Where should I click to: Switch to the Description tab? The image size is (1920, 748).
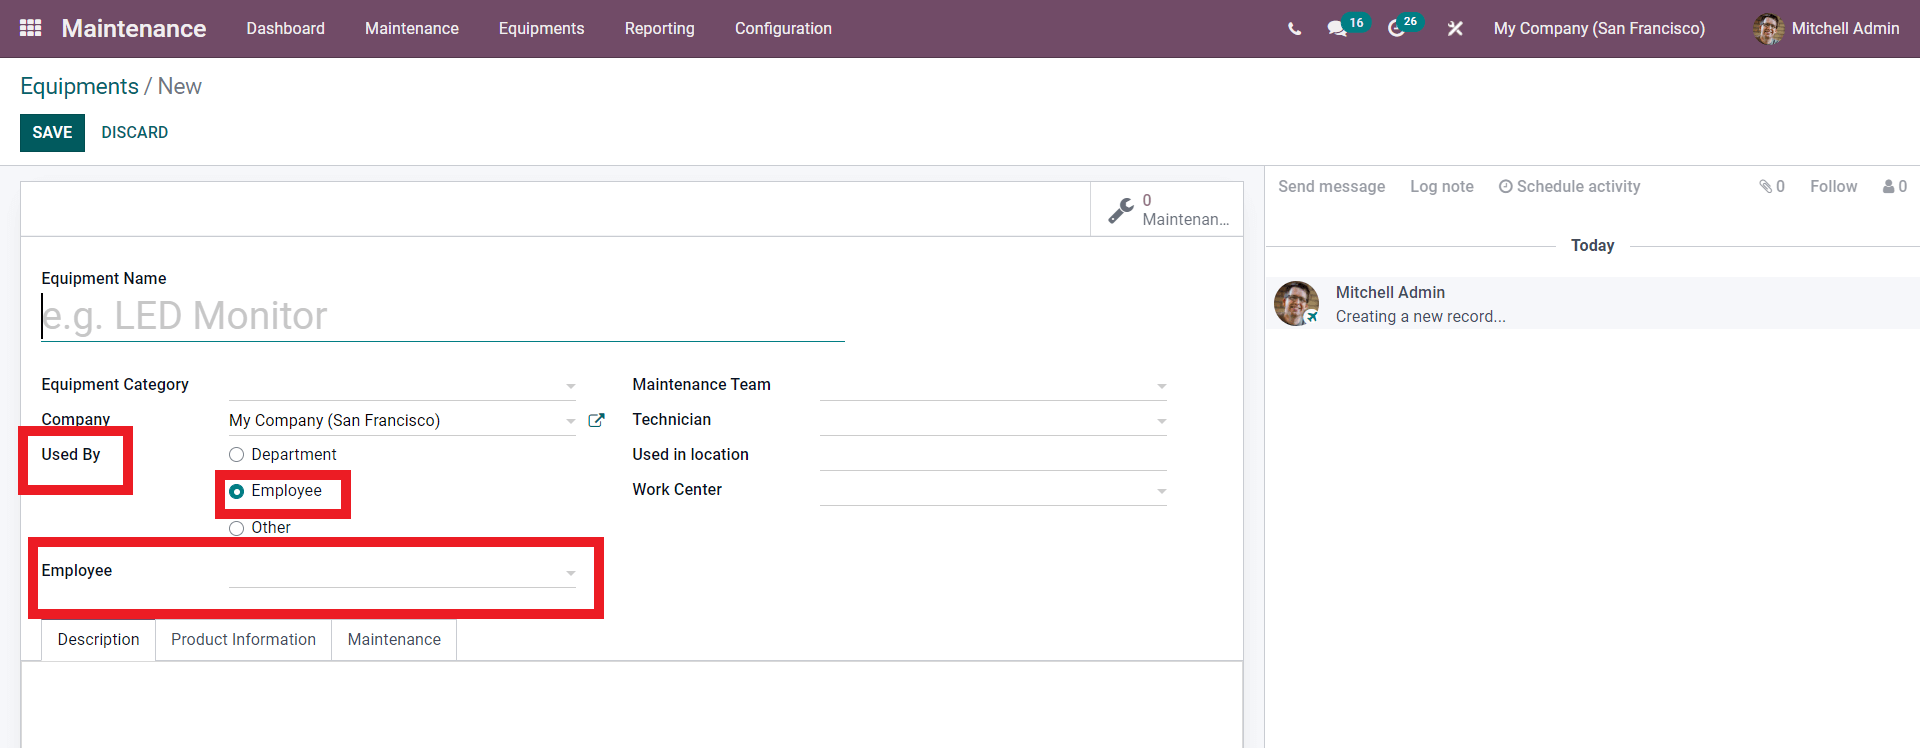coord(98,640)
